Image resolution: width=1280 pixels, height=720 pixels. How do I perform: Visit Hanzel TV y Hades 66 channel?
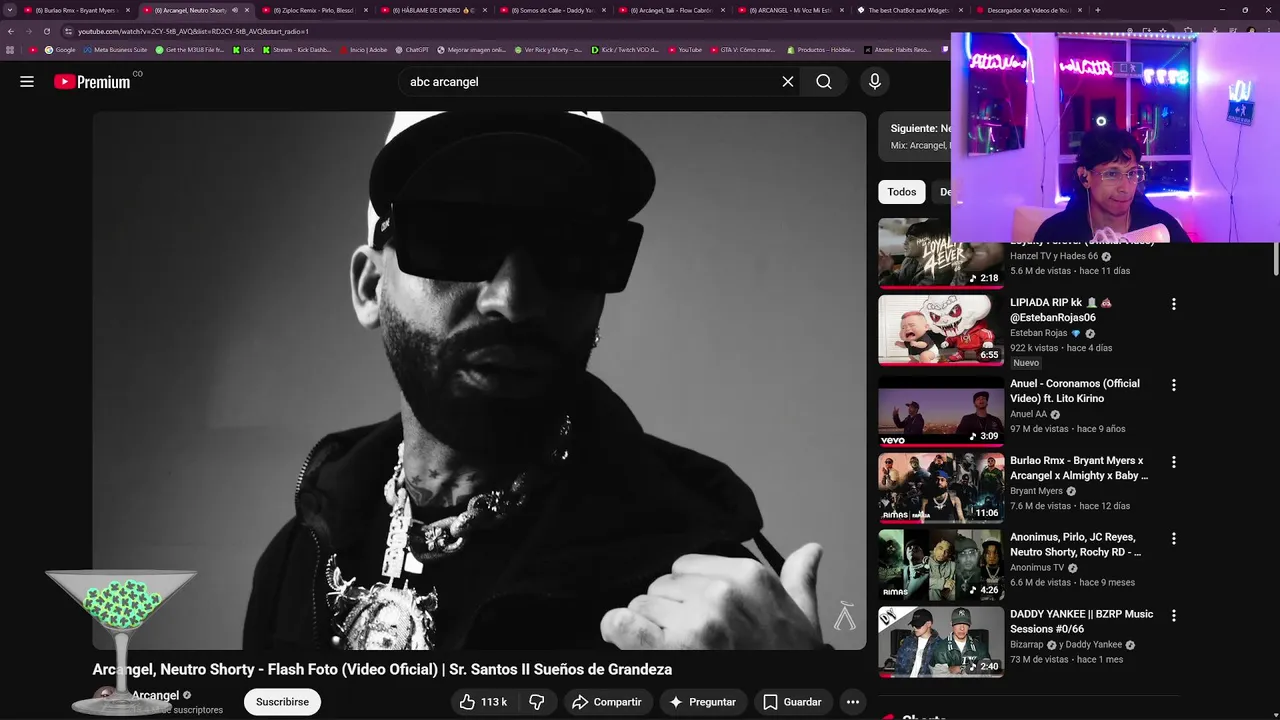(x=1054, y=256)
